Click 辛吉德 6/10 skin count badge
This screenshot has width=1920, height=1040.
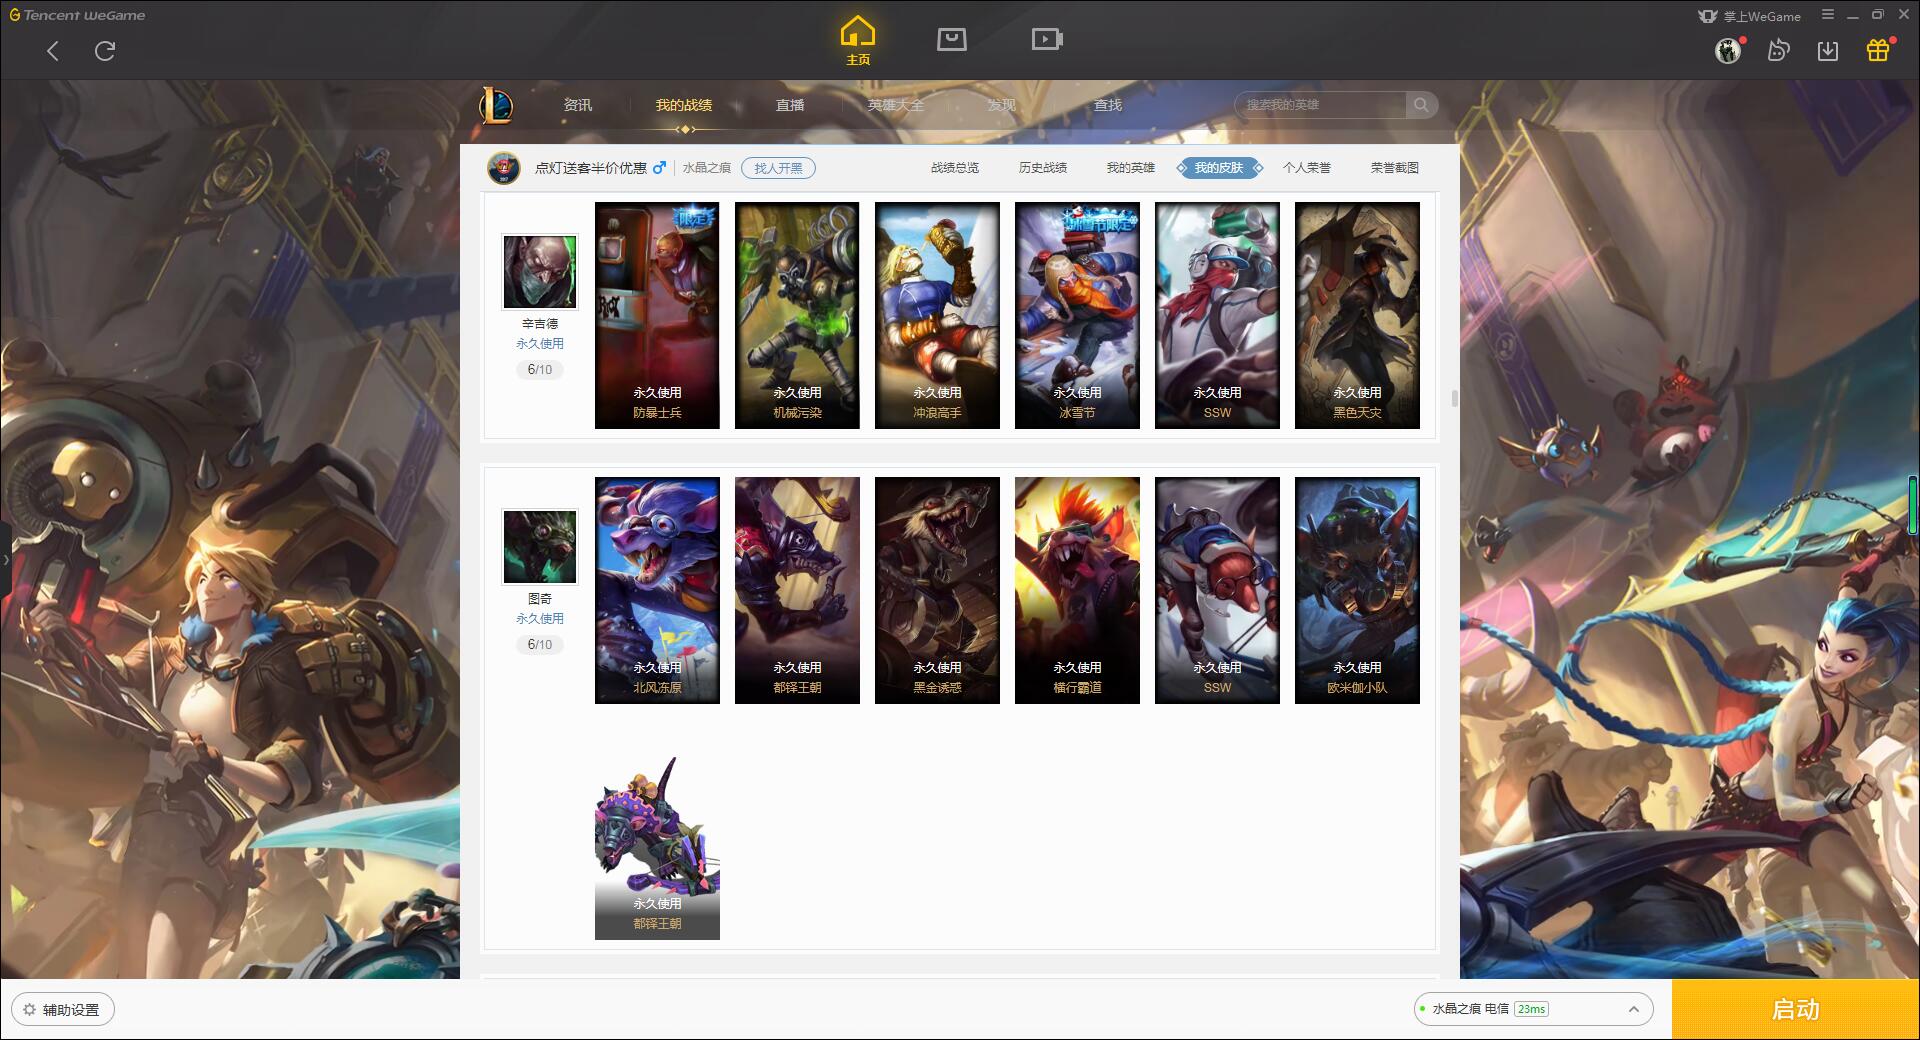(x=540, y=370)
